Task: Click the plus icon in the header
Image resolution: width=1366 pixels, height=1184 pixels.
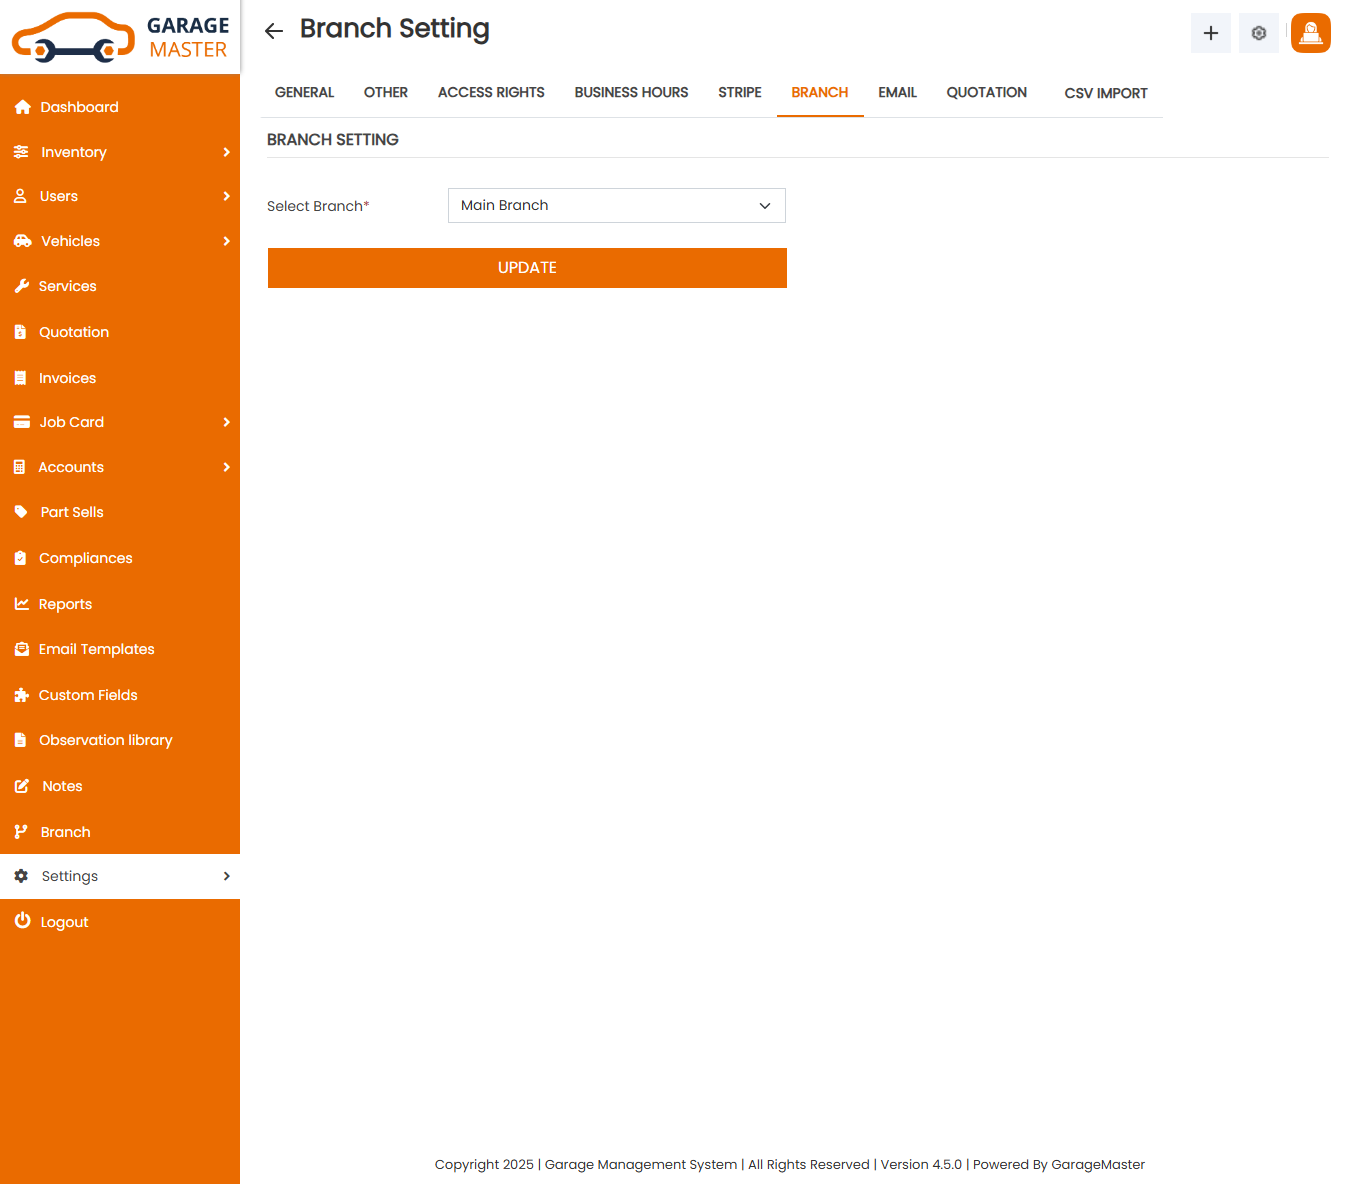Action: click(1210, 32)
